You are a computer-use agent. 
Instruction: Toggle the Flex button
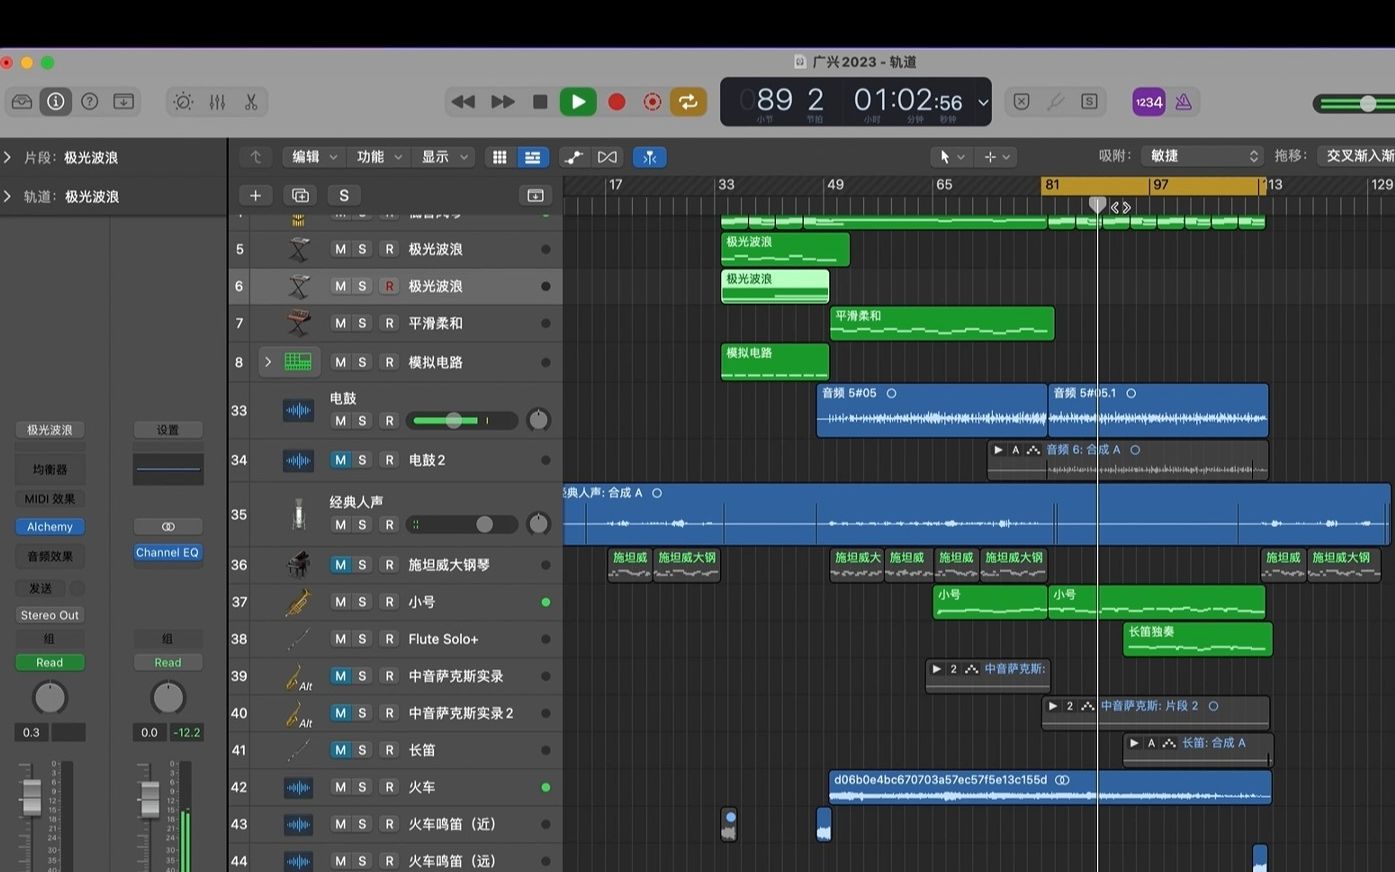tap(607, 157)
